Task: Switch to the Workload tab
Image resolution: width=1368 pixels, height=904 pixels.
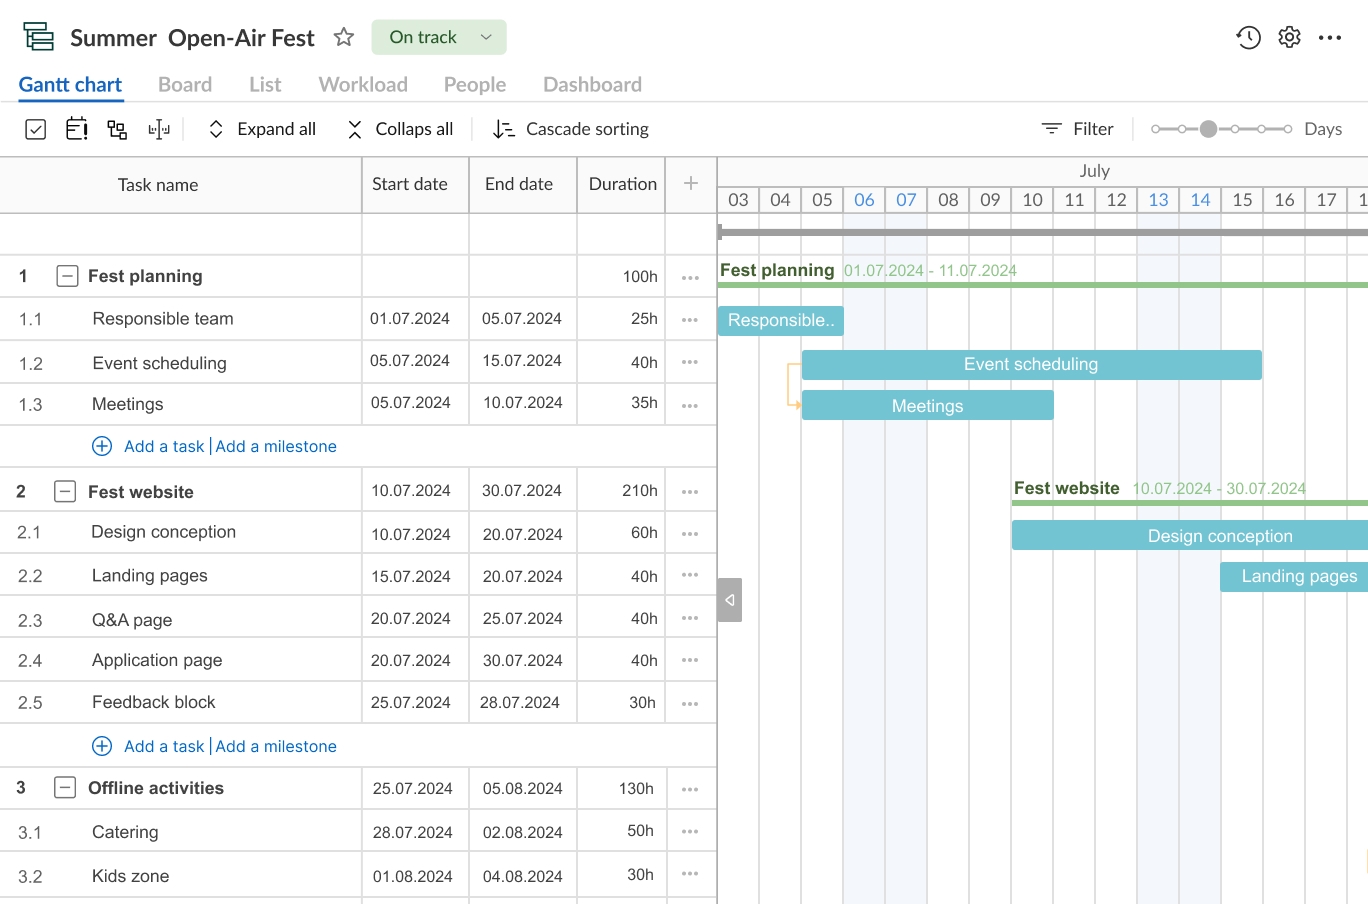Action: 362,84
